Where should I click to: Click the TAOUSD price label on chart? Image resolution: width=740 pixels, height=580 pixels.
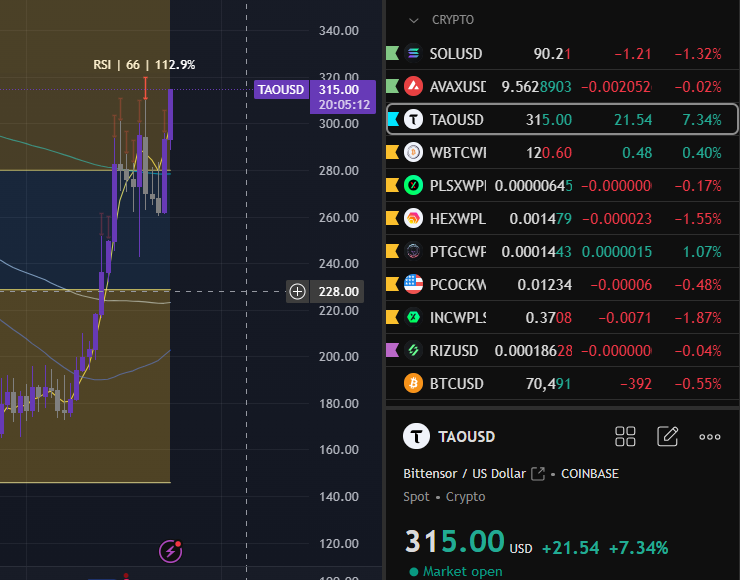pyautogui.click(x=281, y=90)
